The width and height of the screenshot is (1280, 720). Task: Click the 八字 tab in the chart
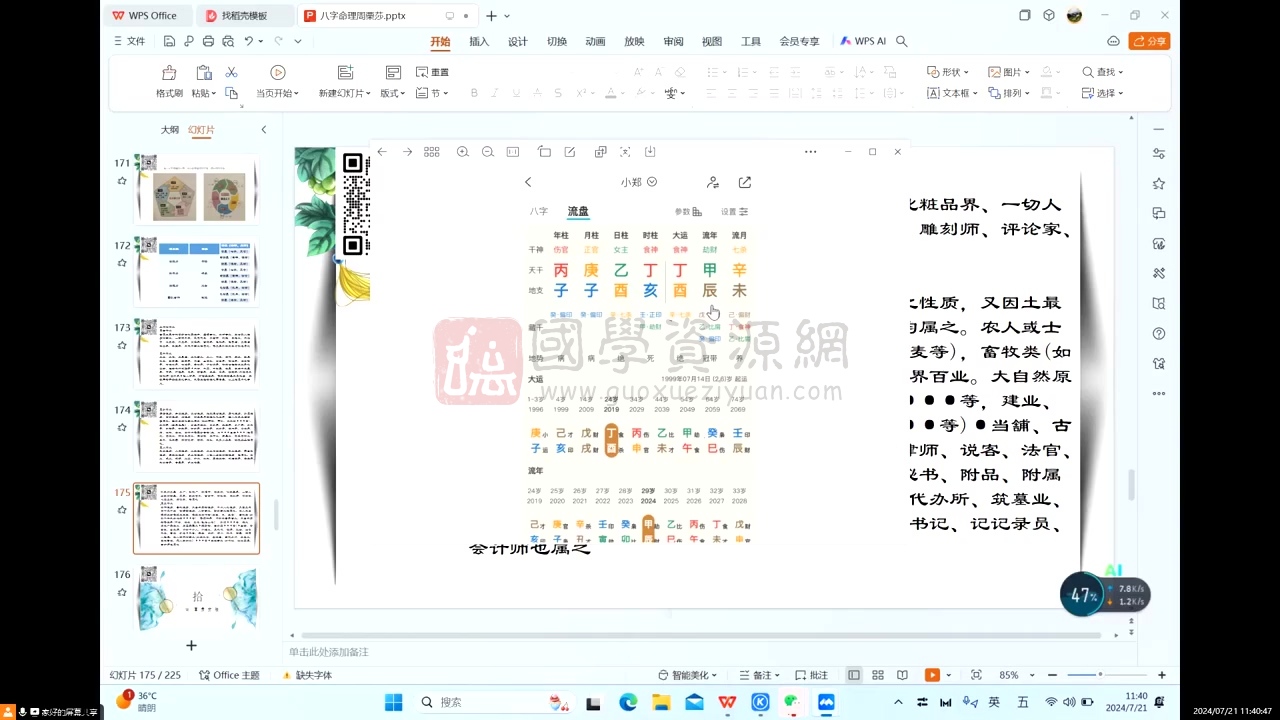pyautogui.click(x=539, y=212)
